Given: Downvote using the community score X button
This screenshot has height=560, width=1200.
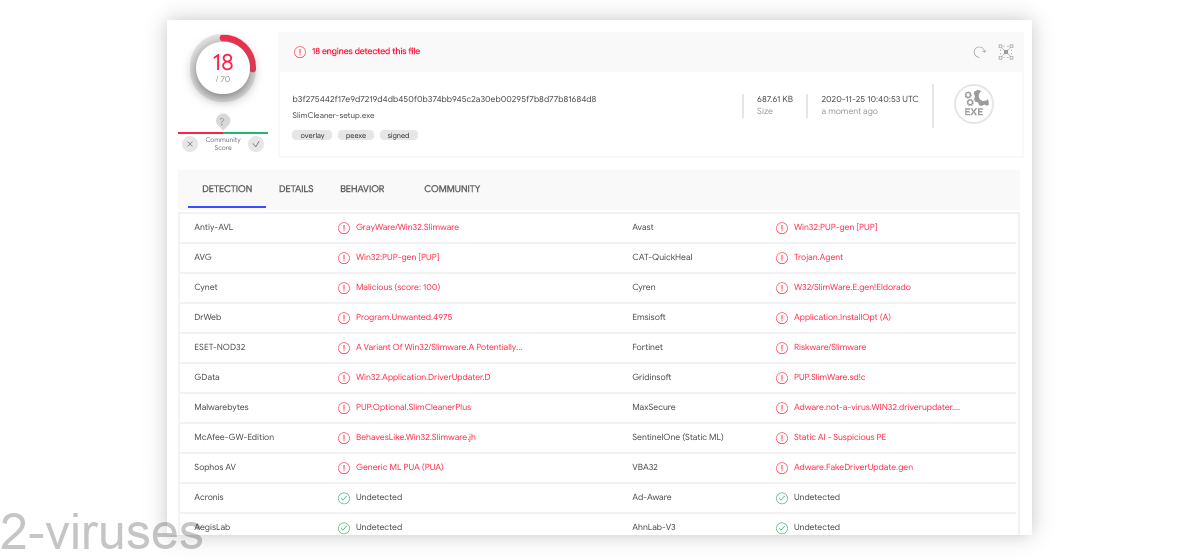Looking at the screenshot, I should pyautogui.click(x=190, y=144).
